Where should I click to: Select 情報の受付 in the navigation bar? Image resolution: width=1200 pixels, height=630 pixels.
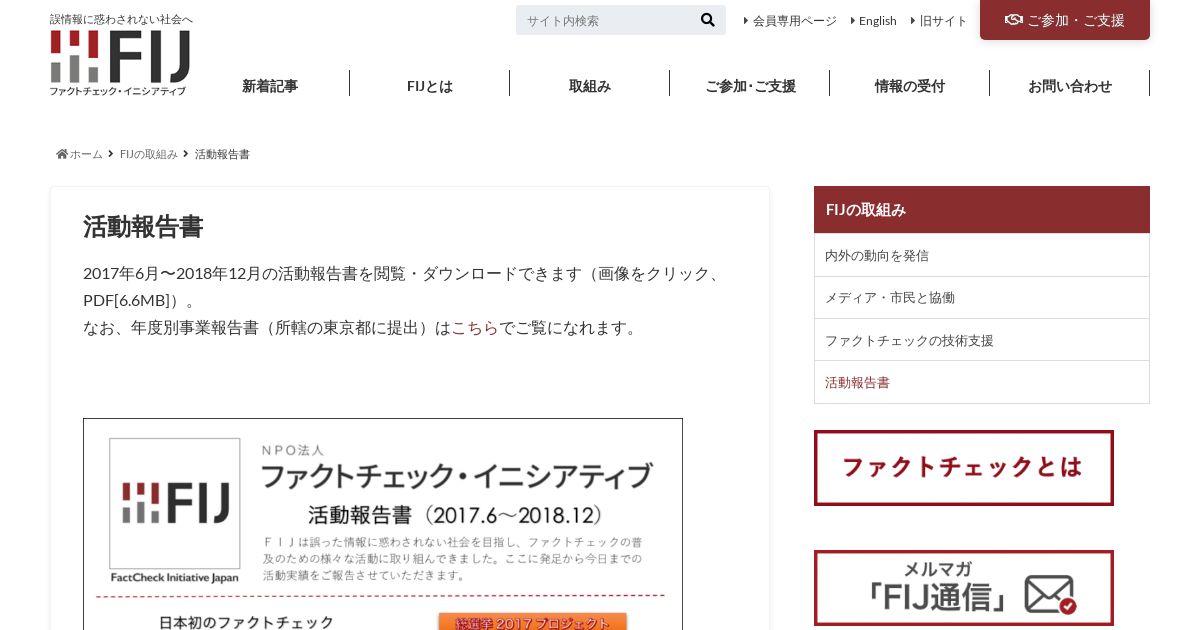click(910, 86)
